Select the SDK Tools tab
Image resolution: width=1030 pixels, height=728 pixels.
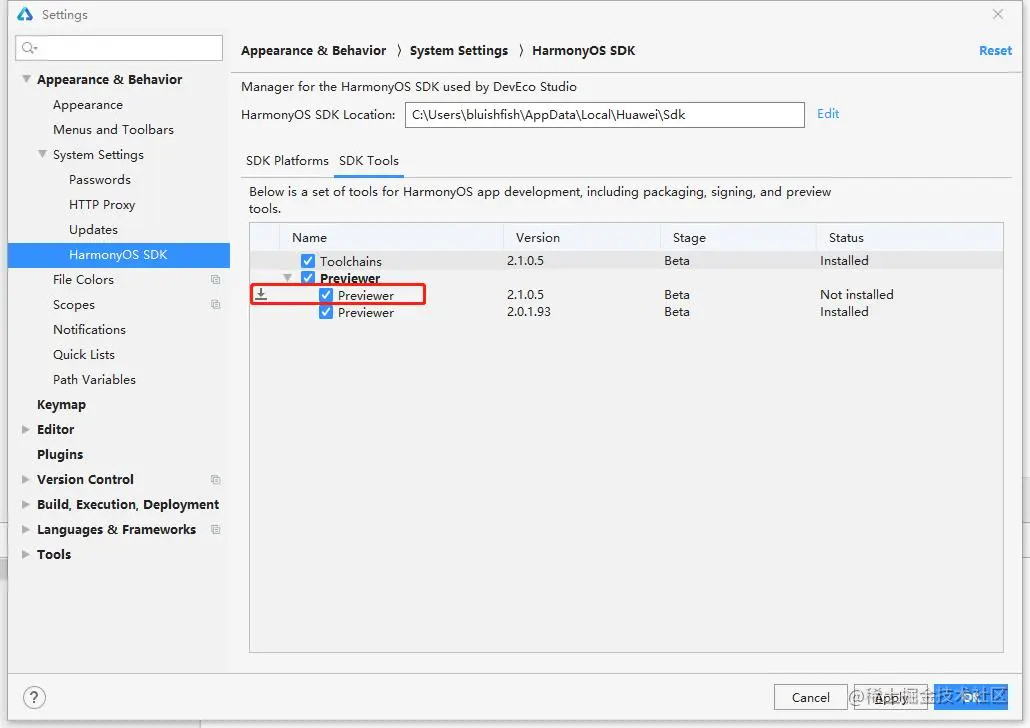pos(369,161)
